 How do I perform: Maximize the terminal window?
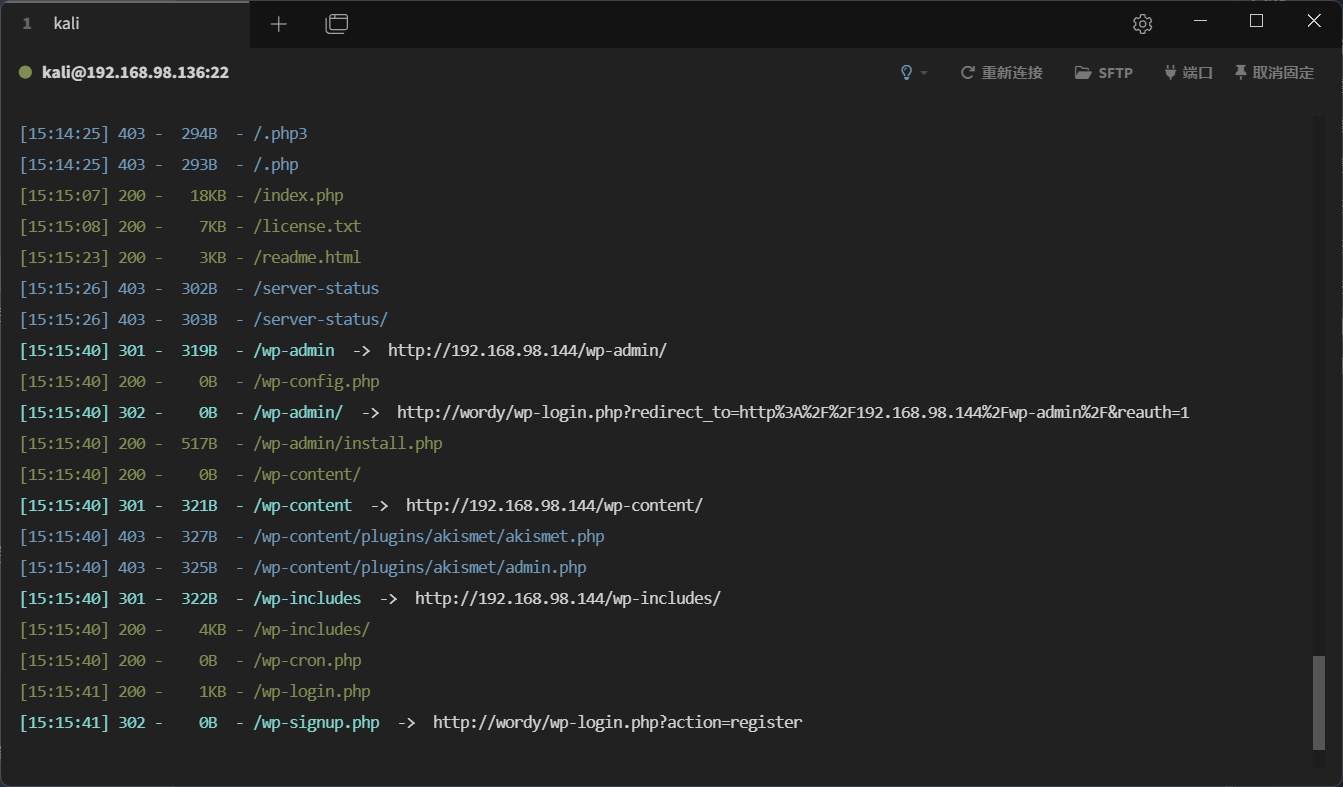[1257, 21]
